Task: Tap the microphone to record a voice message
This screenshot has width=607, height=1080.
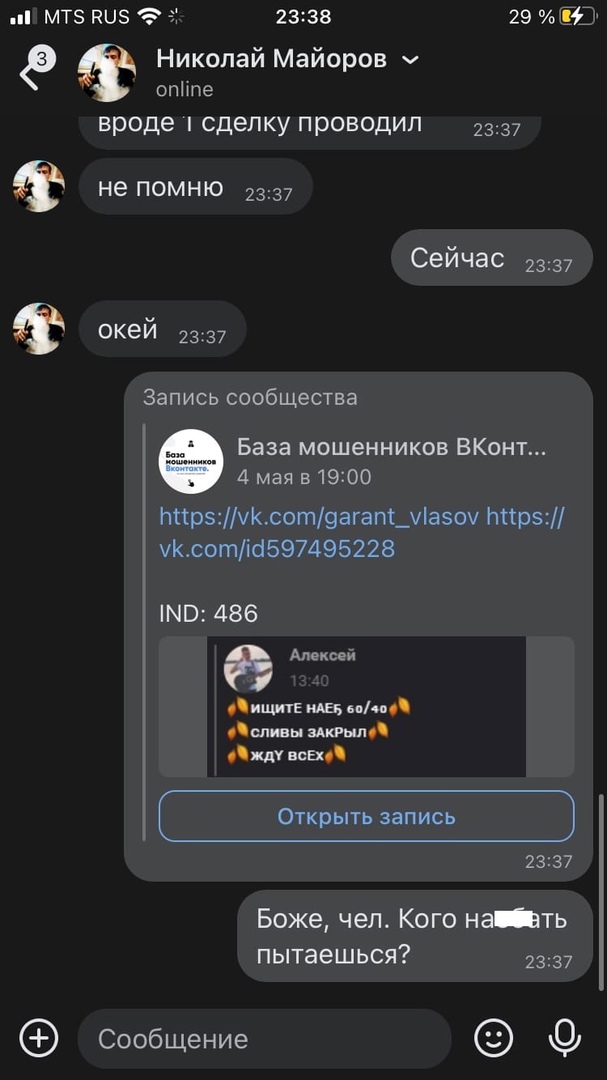Action: [564, 1038]
